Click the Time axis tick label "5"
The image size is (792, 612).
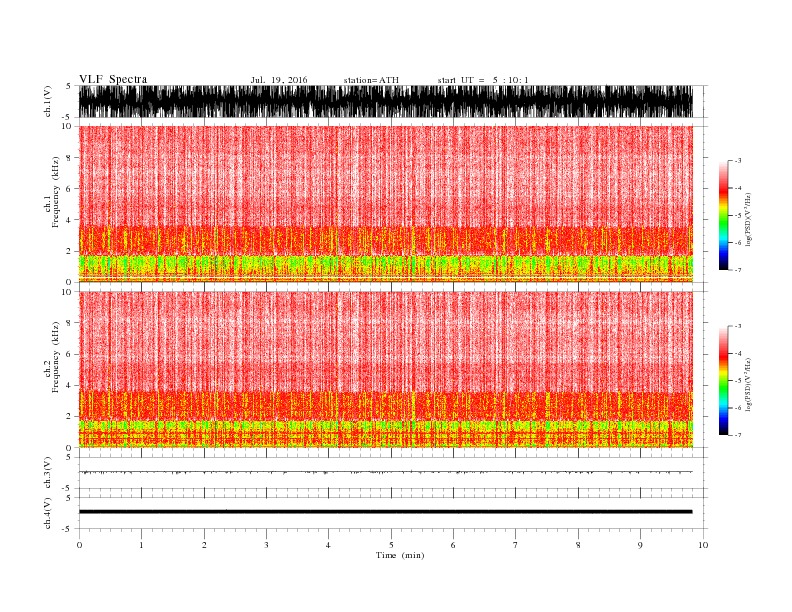coord(391,545)
